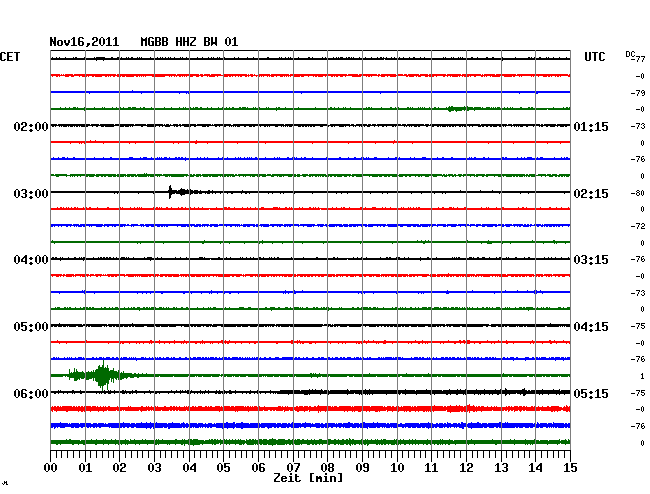Image resolution: width=650 pixels, height=494 pixels.
Task: Select minute tick label 01 on time axis
Action: pos(85,467)
